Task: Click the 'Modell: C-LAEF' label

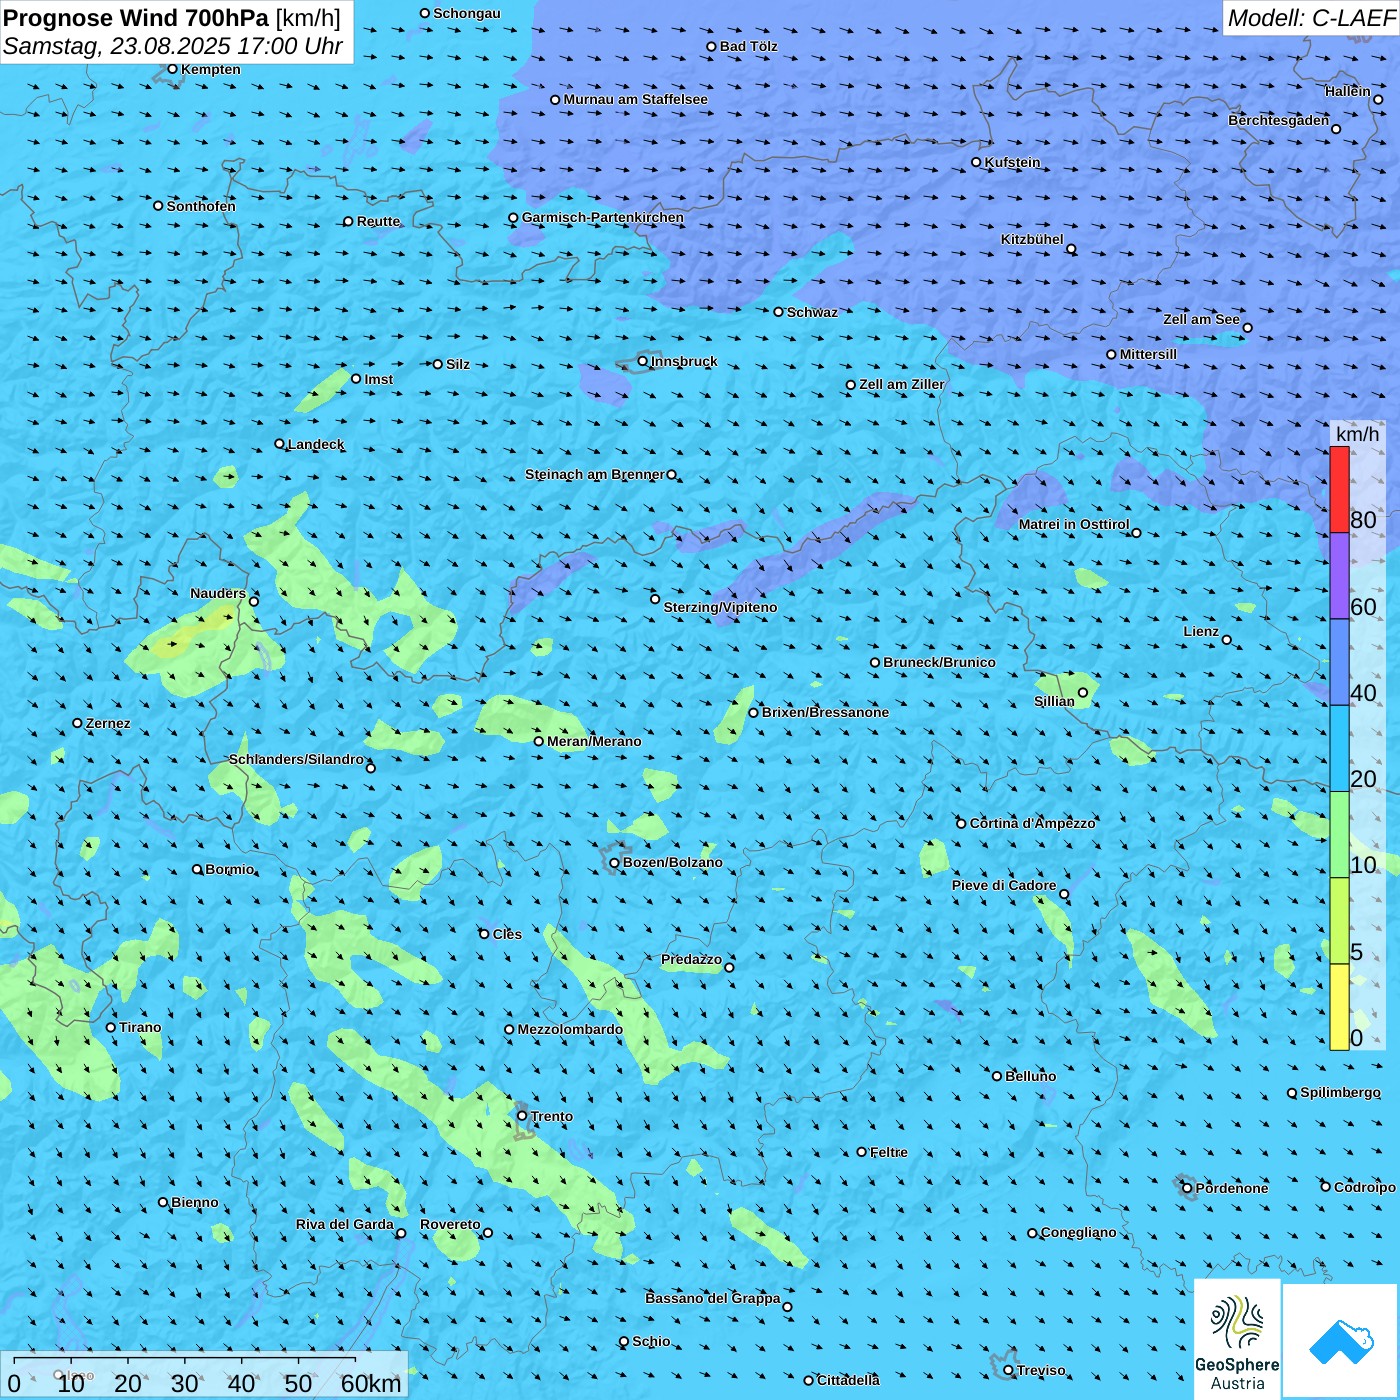Action: pos(1311,18)
